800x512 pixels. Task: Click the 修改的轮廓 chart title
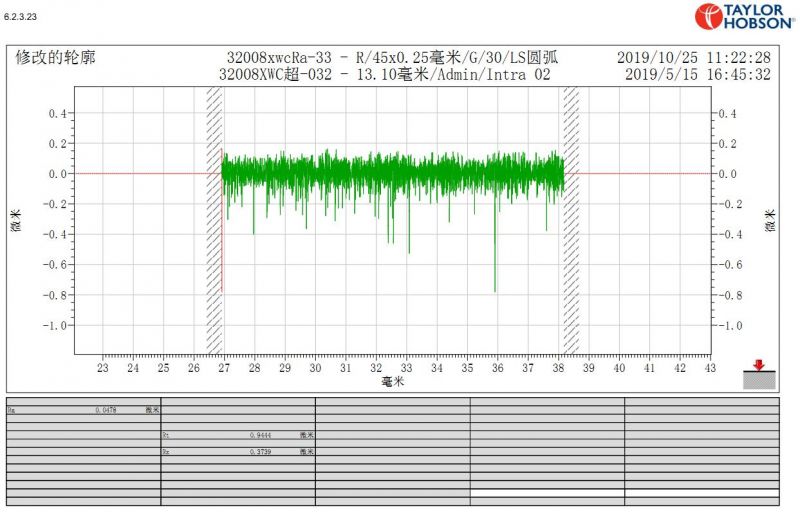point(57,58)
